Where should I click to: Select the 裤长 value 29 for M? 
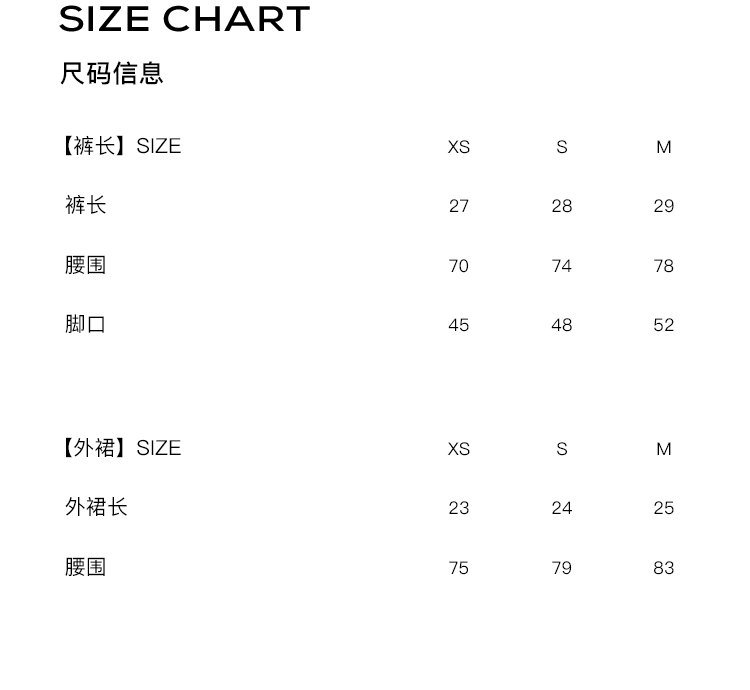[664, 206]
